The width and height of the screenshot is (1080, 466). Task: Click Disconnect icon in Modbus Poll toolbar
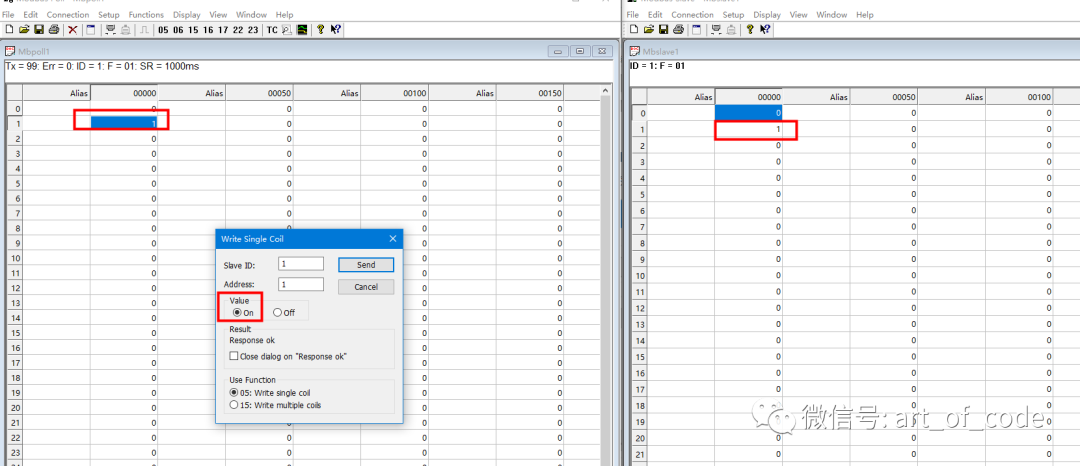[x=125, y=30]
